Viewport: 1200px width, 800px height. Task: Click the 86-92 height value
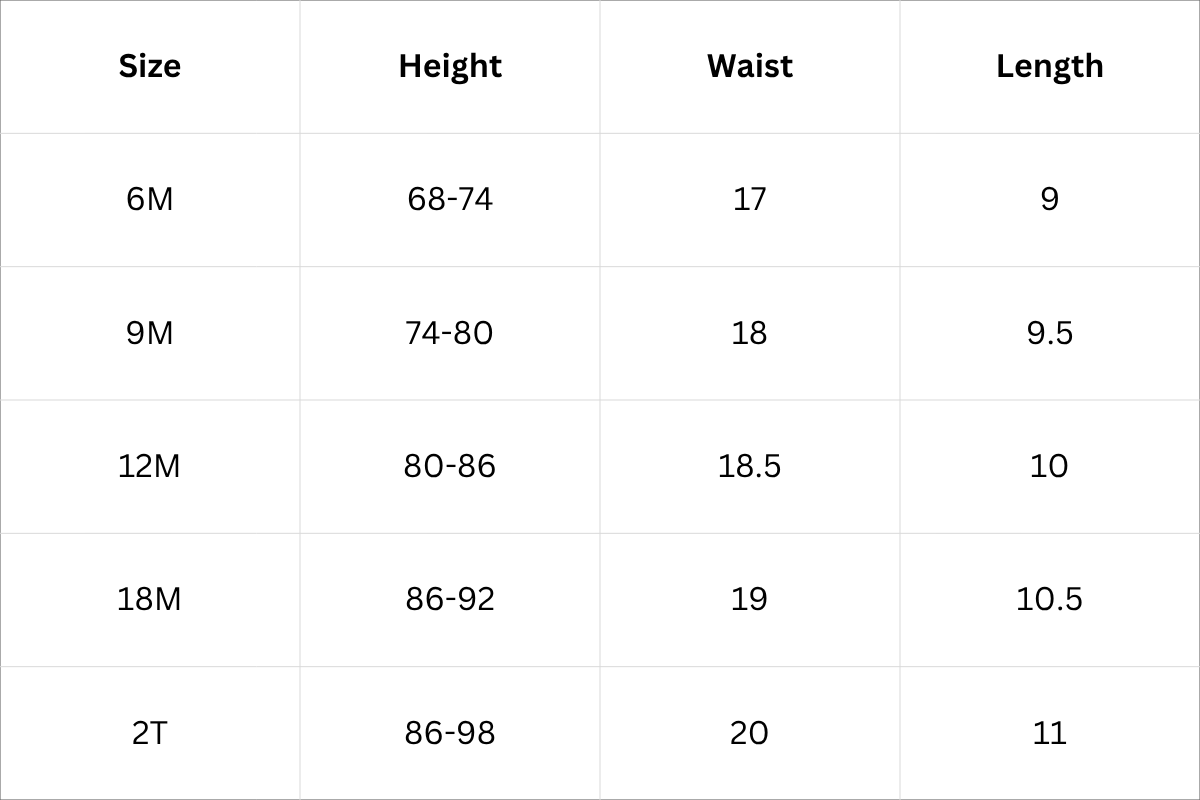click(450, 599)
